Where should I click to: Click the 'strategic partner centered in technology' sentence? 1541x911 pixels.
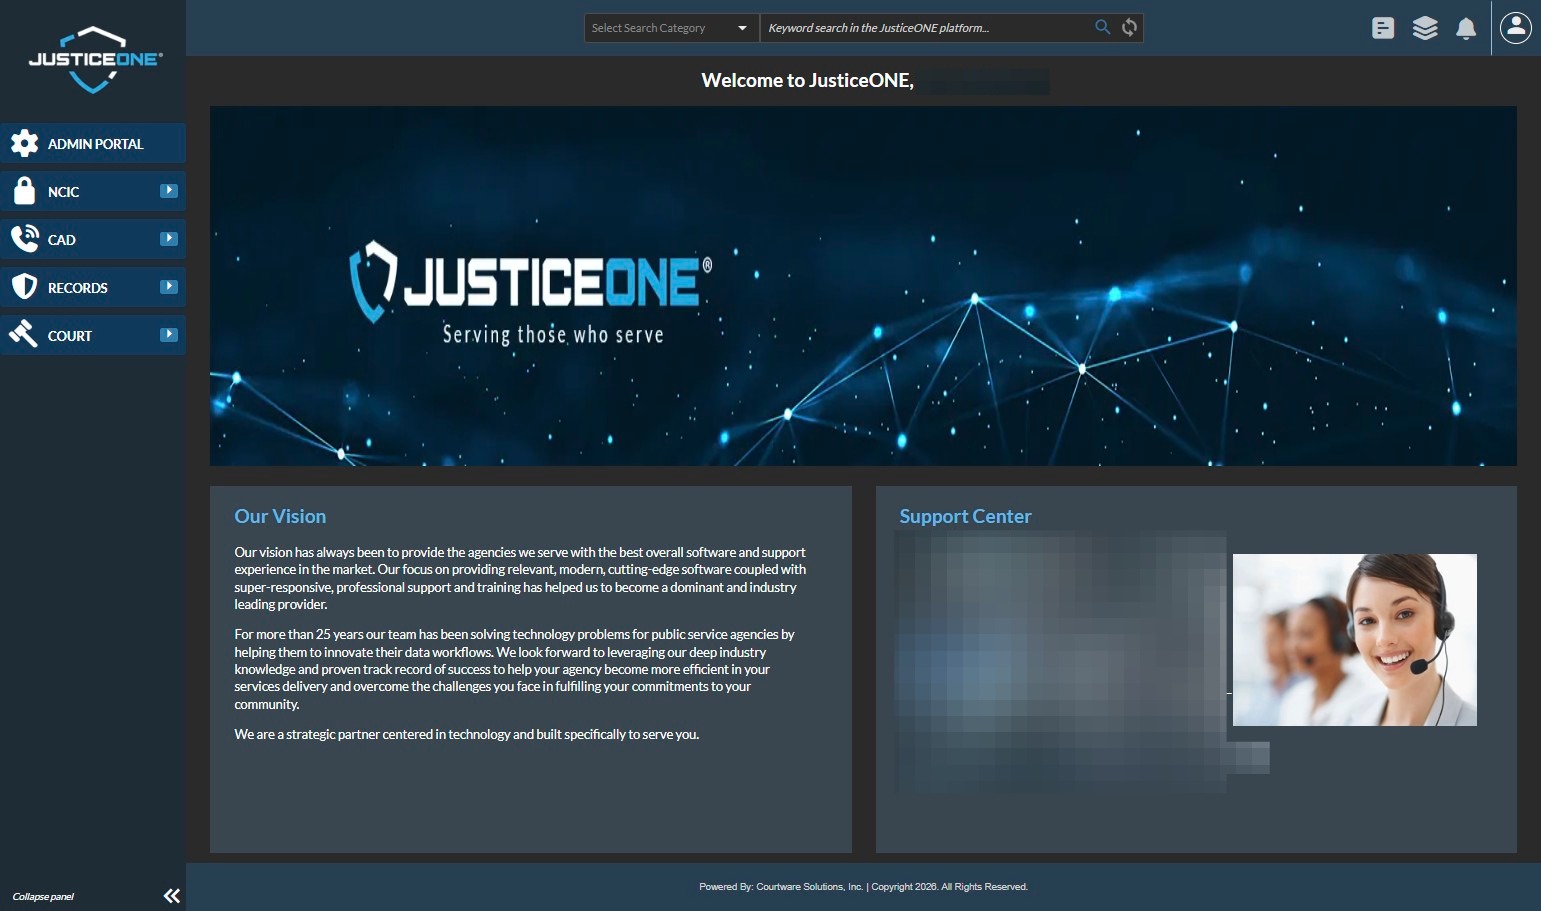pos(467,734)
